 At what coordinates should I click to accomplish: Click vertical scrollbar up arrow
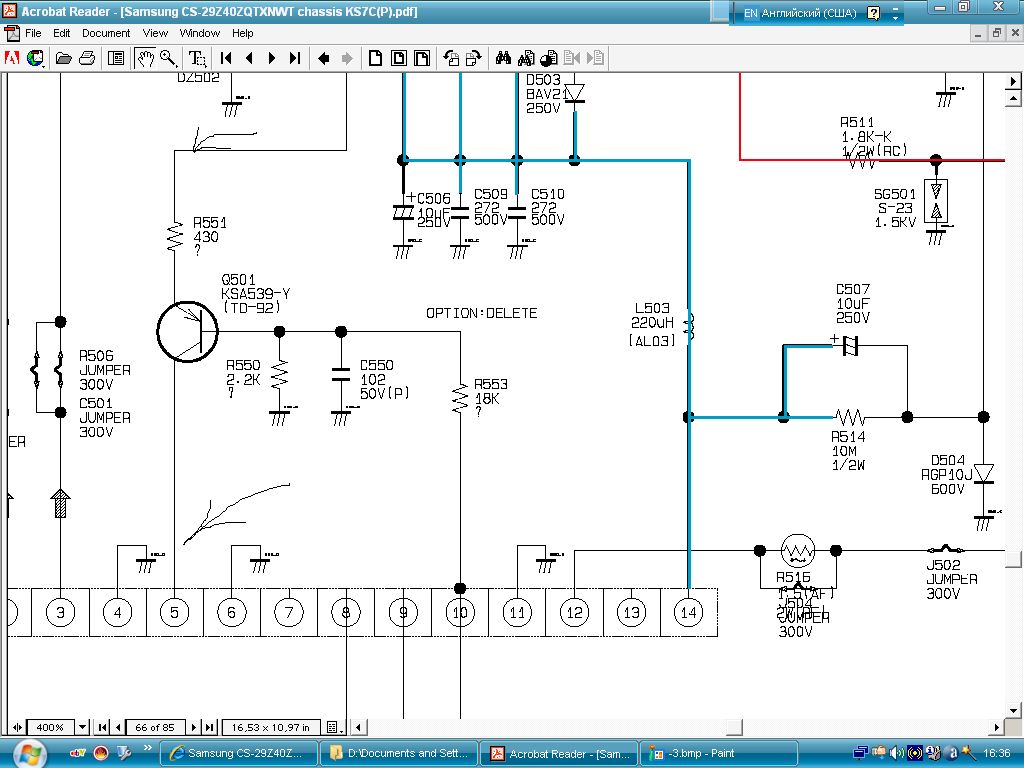pyautogui.click(x=1014, y=99)
